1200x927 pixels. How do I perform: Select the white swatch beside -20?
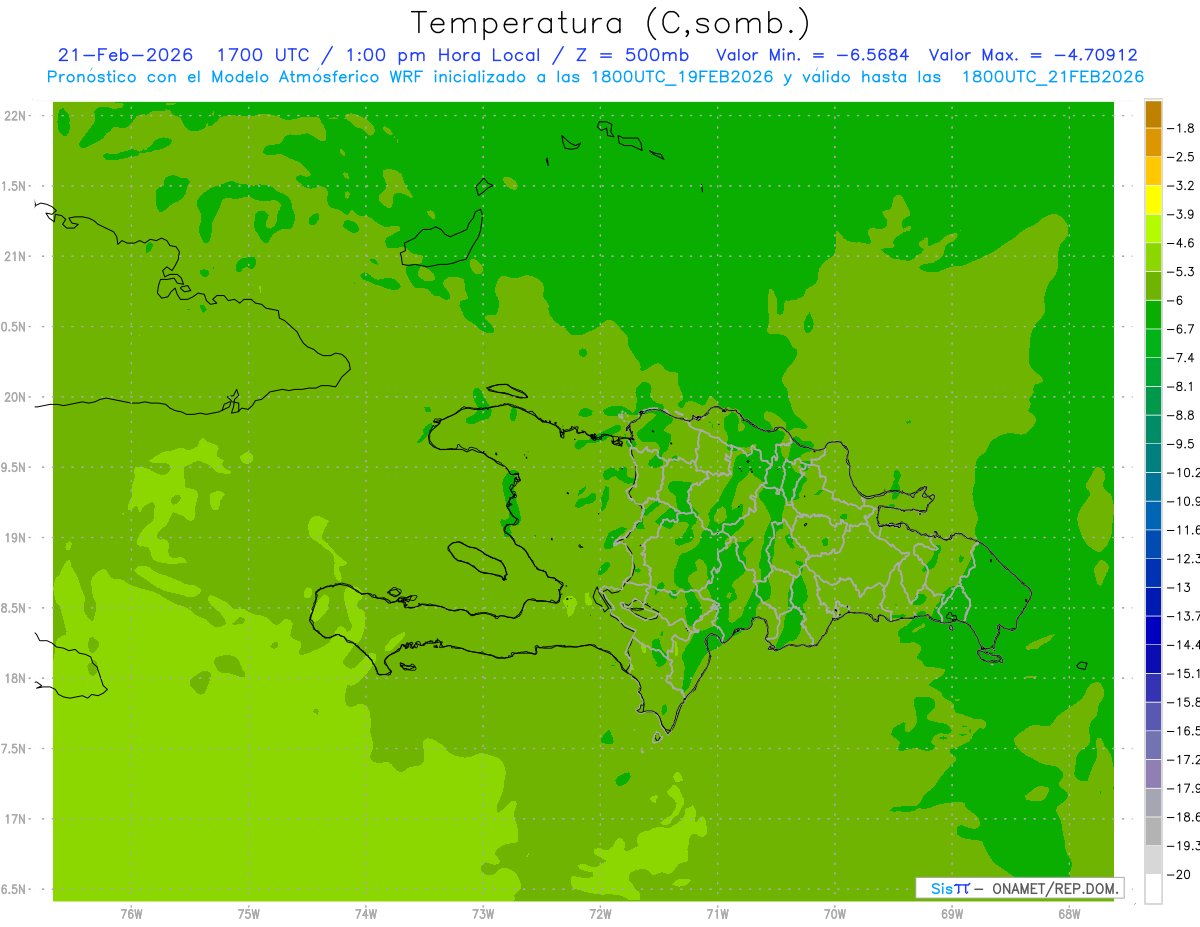coord(1153,888)
